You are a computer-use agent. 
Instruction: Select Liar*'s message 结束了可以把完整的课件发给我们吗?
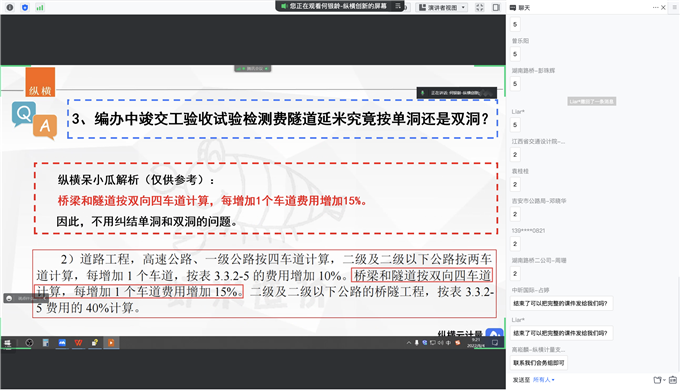pos(561,333)
